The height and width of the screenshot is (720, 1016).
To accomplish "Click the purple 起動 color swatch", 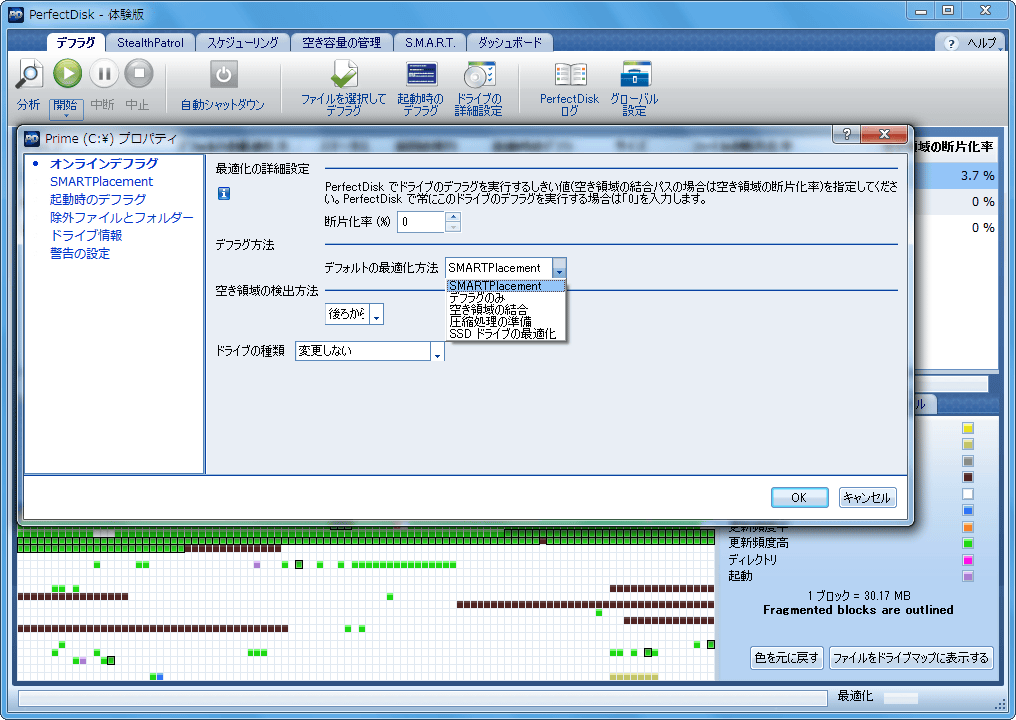I will tap(968, 576).
